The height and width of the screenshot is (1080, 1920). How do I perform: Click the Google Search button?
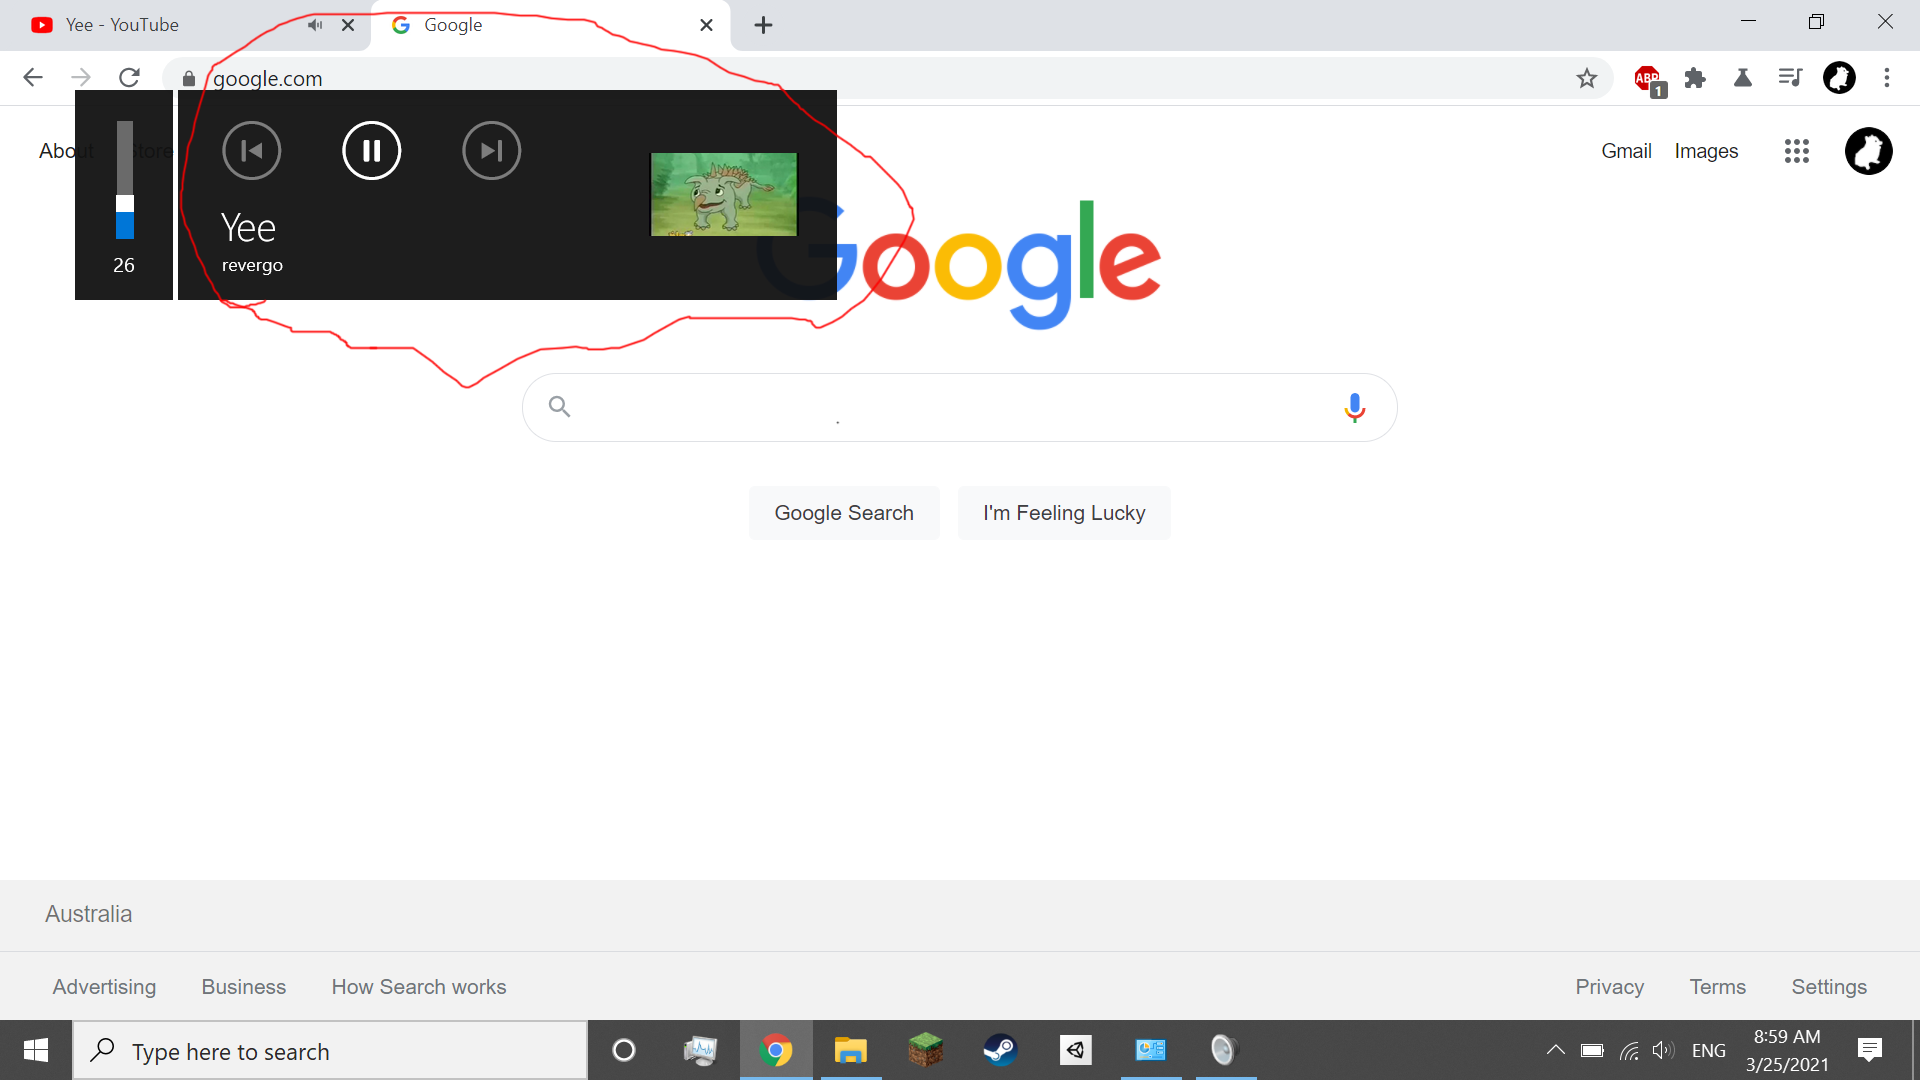coord(844,513)
